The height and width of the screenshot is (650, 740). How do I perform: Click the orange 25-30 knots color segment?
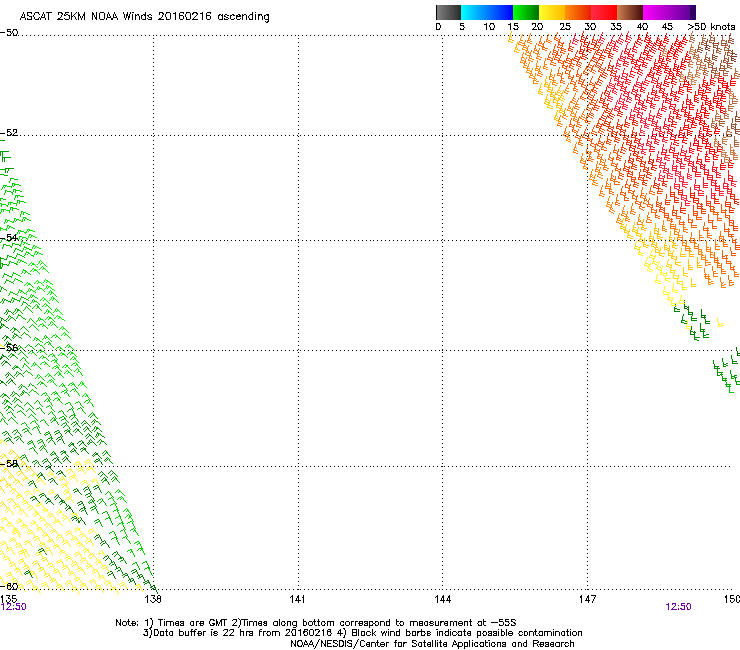pyautogui.click(x=578, y=12)
